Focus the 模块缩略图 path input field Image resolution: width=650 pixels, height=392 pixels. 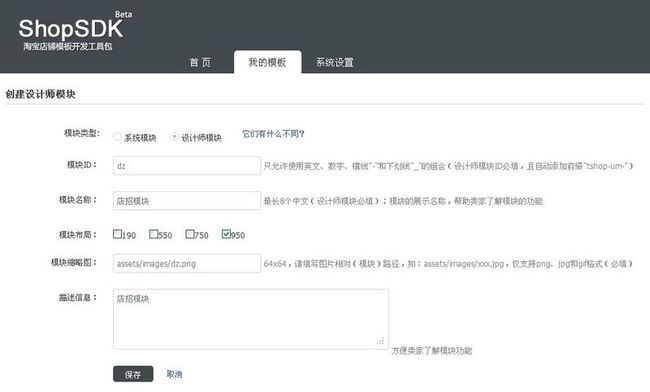click(187, 264)
